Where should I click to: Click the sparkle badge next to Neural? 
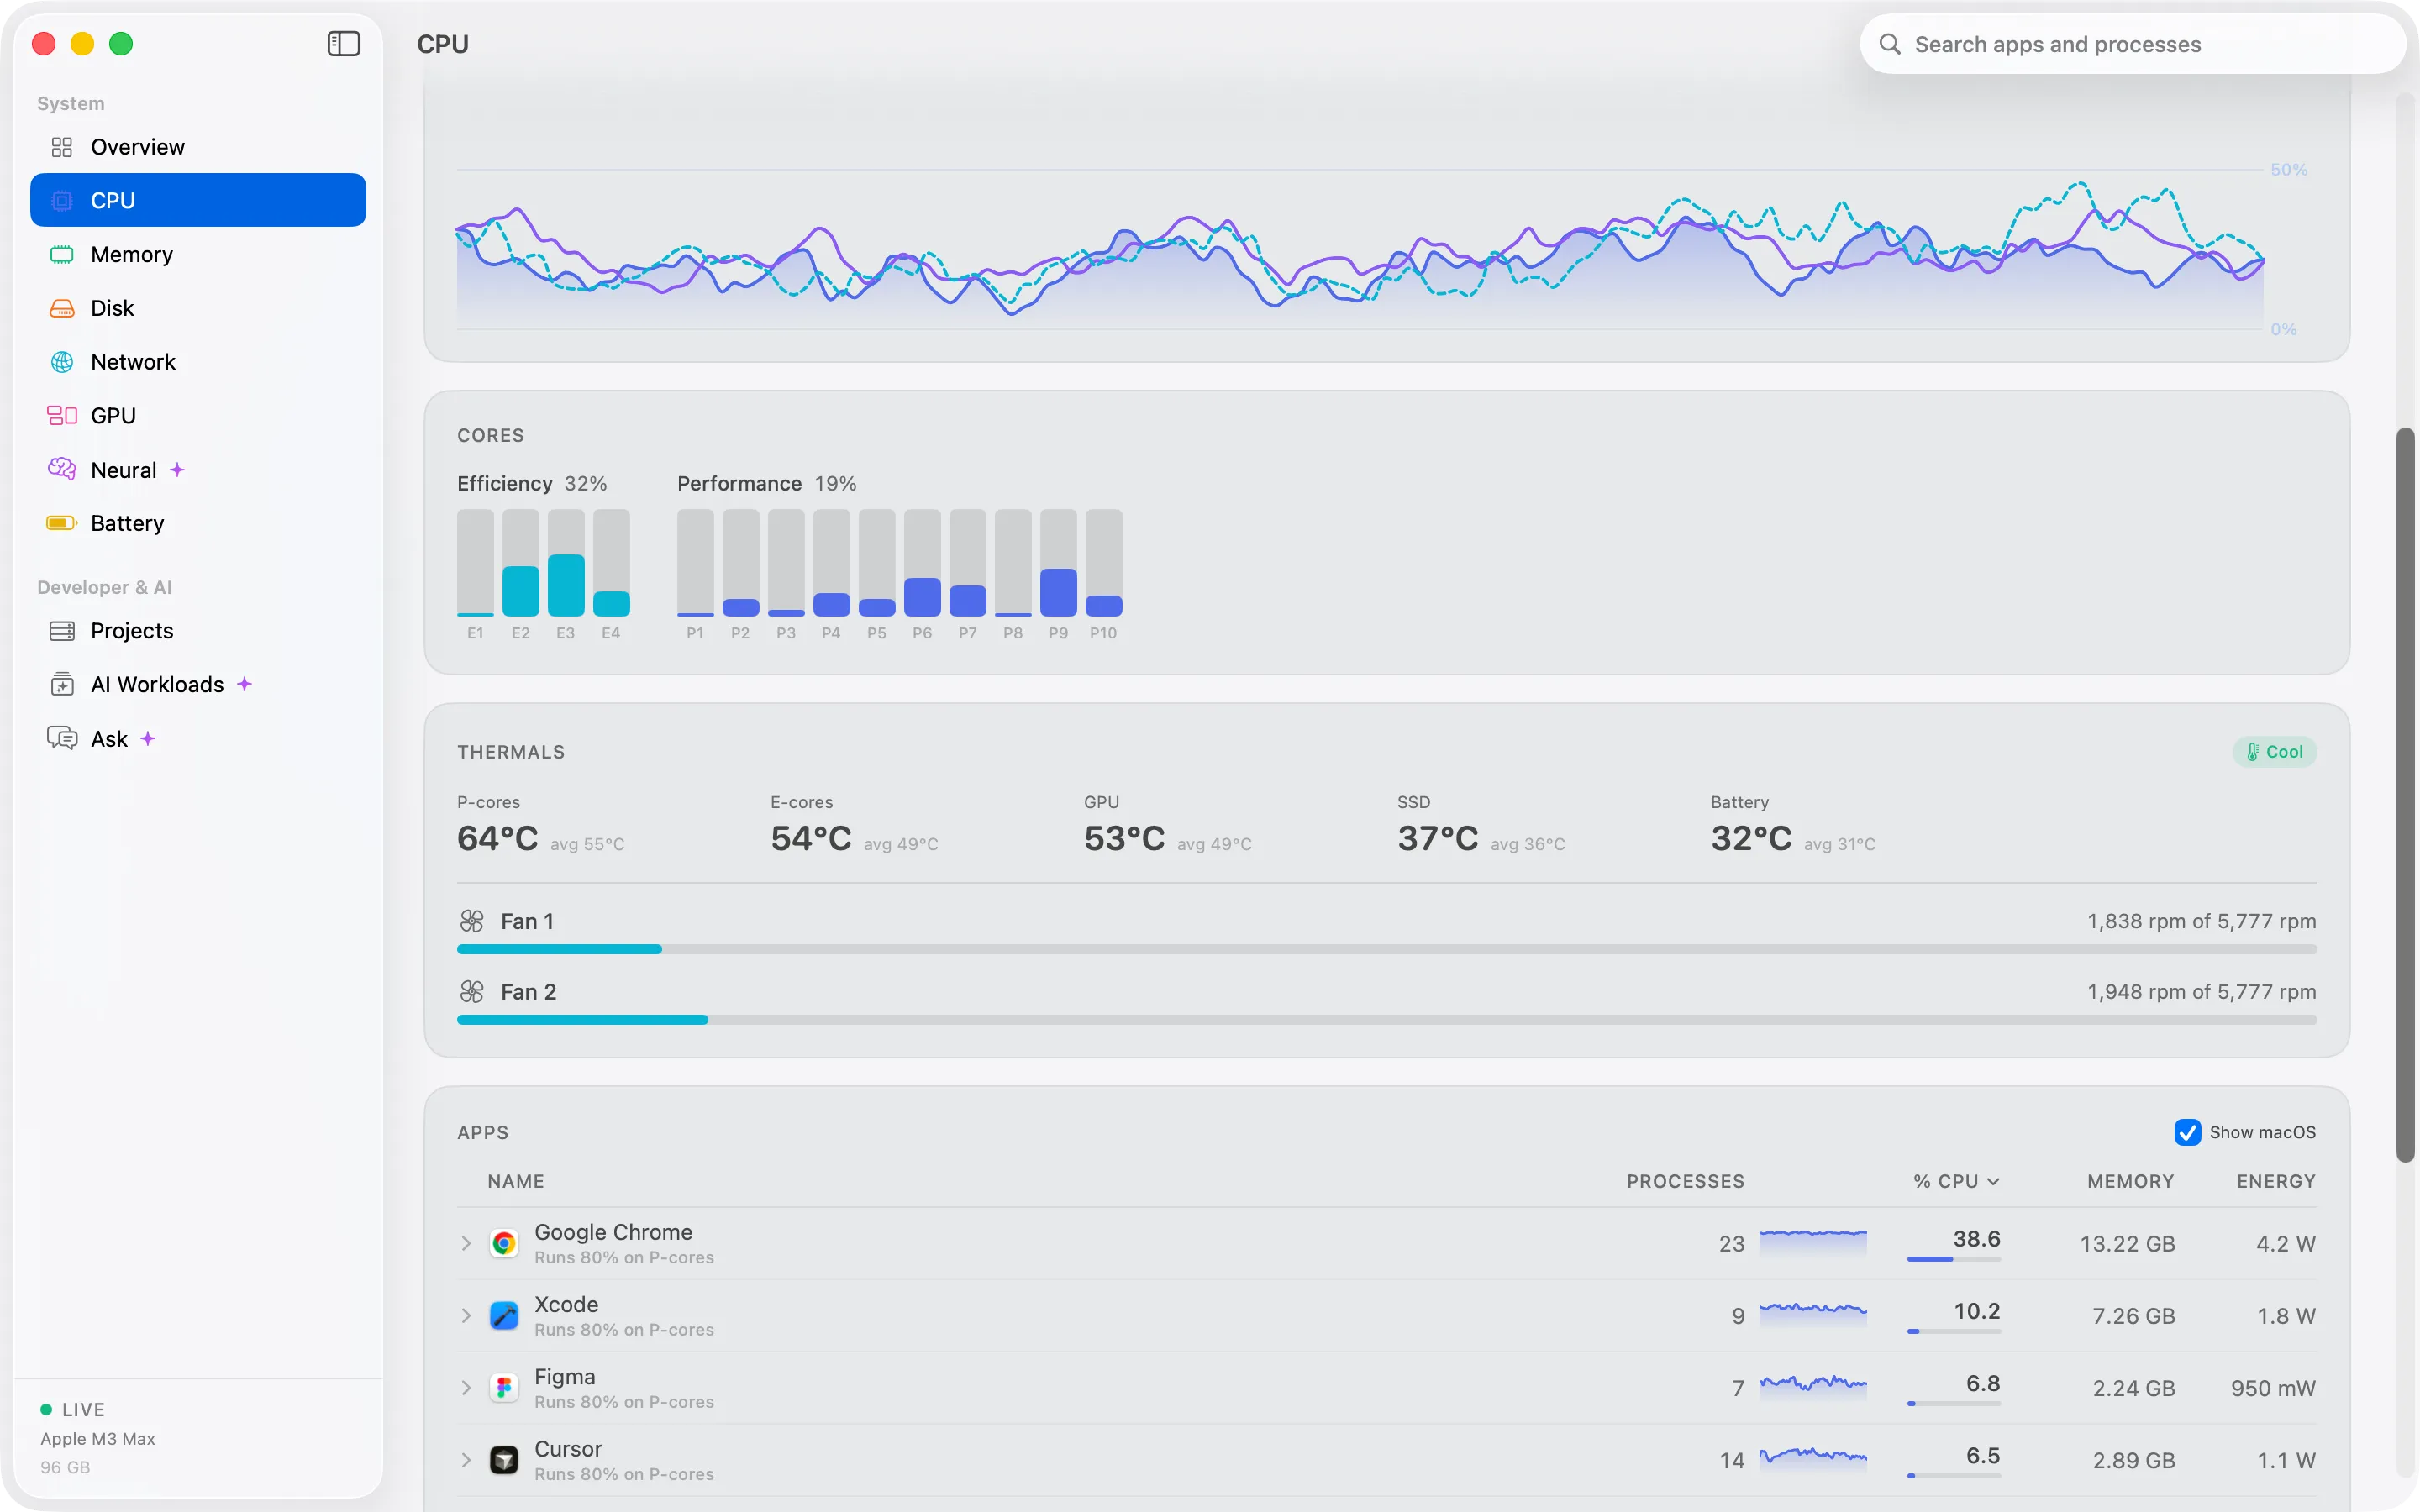click(x=177, y=469)
